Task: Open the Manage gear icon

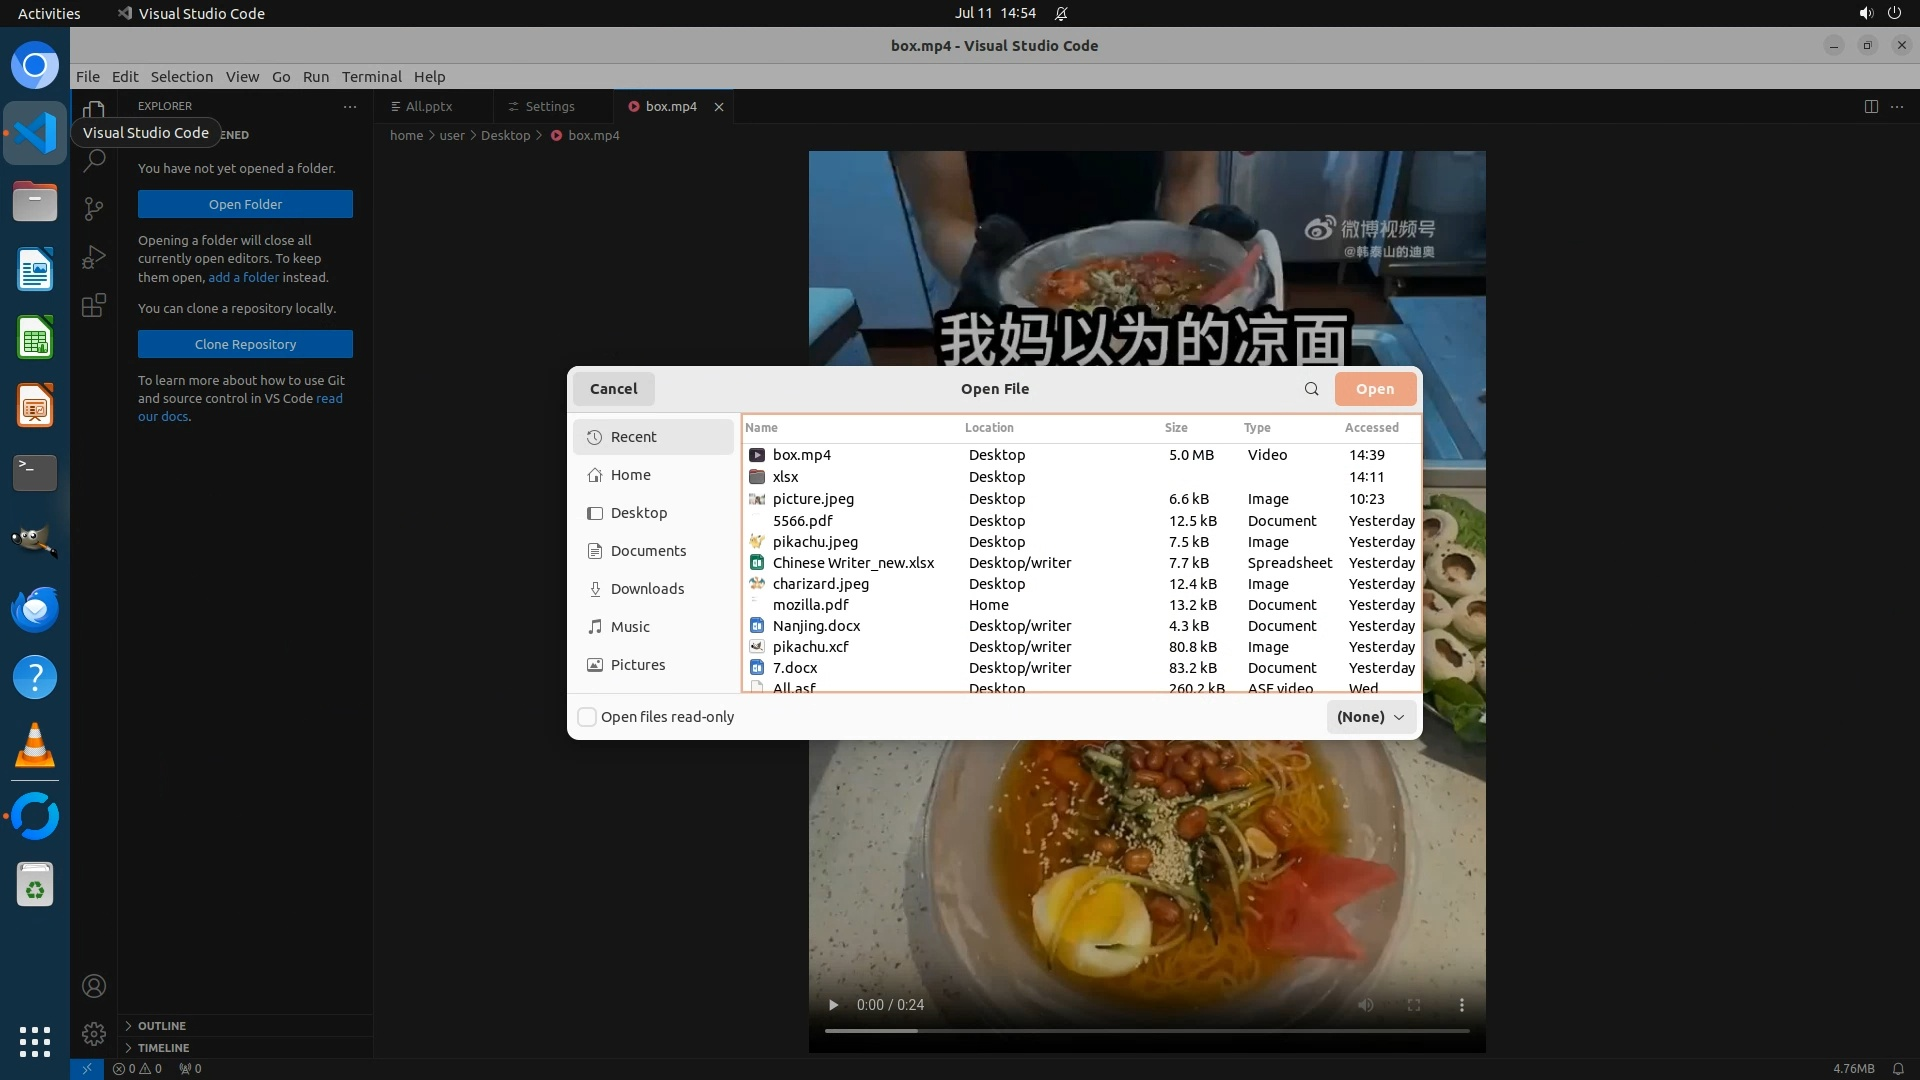Action: coord(94,1033)
